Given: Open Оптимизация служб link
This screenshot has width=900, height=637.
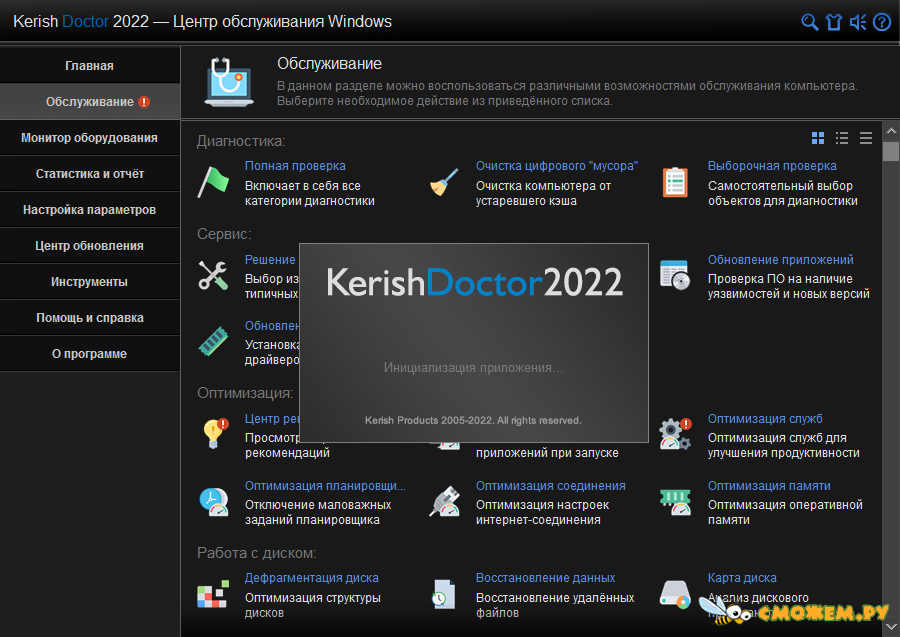Looking at the screenshot, I should 765,419.
